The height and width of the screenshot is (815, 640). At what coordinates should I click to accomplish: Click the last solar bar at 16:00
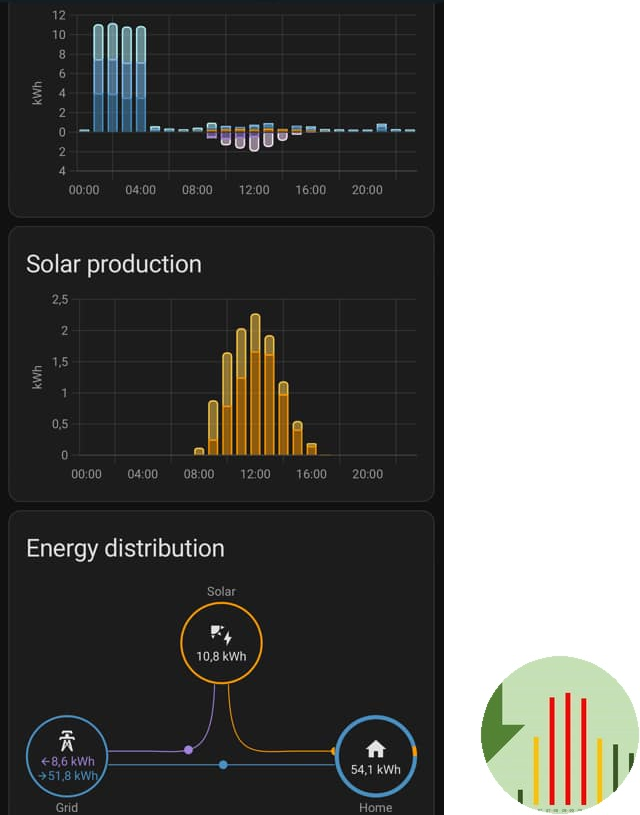(311, 449)
